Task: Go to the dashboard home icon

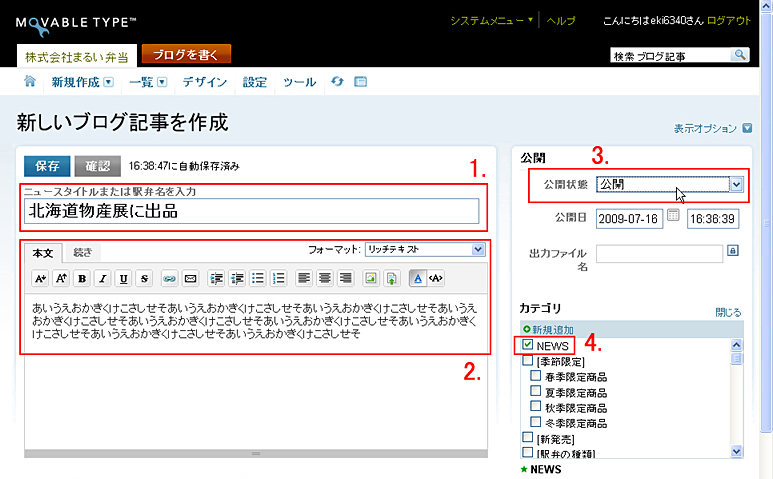Action: (x=30, y=81)
